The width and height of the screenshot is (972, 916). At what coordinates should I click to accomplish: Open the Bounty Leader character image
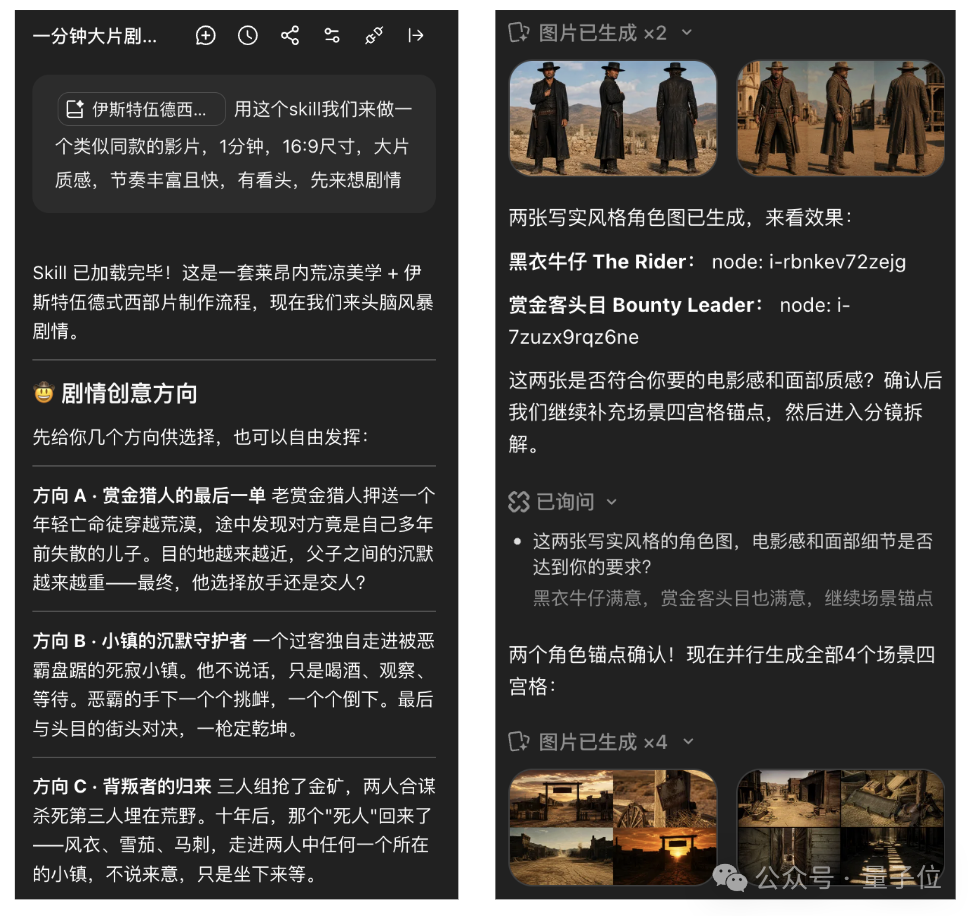point(841,118)
